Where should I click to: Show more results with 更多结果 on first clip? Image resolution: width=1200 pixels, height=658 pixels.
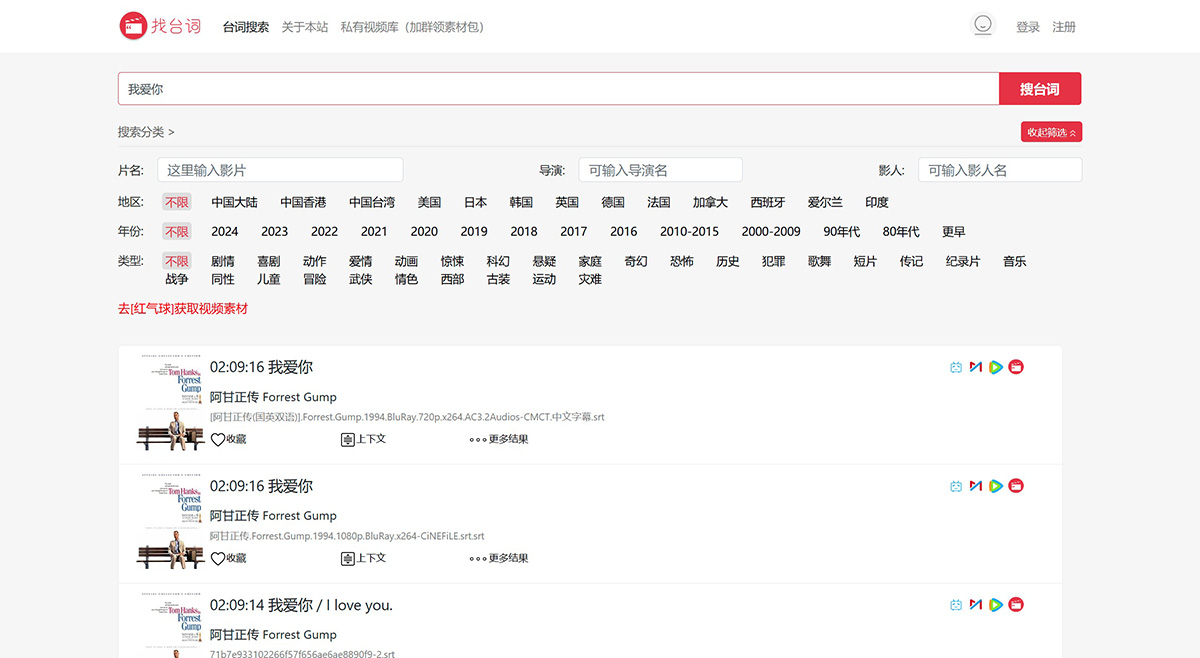tap(498, 438)
